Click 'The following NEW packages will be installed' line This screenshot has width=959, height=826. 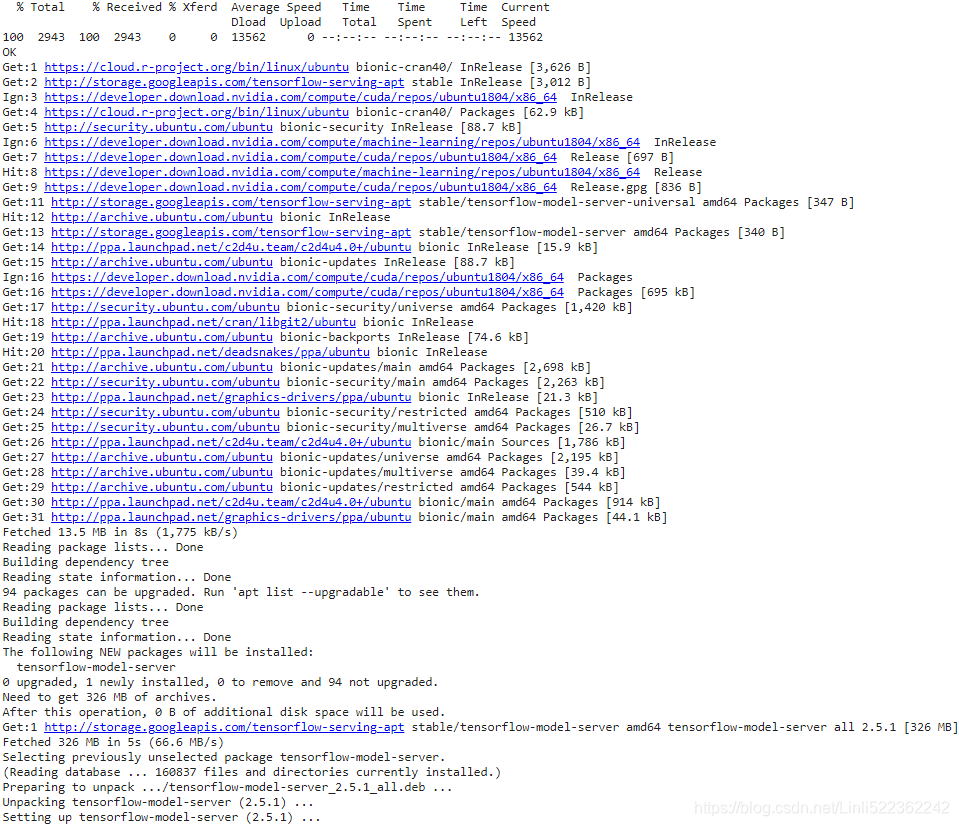(x=158, y=651)
